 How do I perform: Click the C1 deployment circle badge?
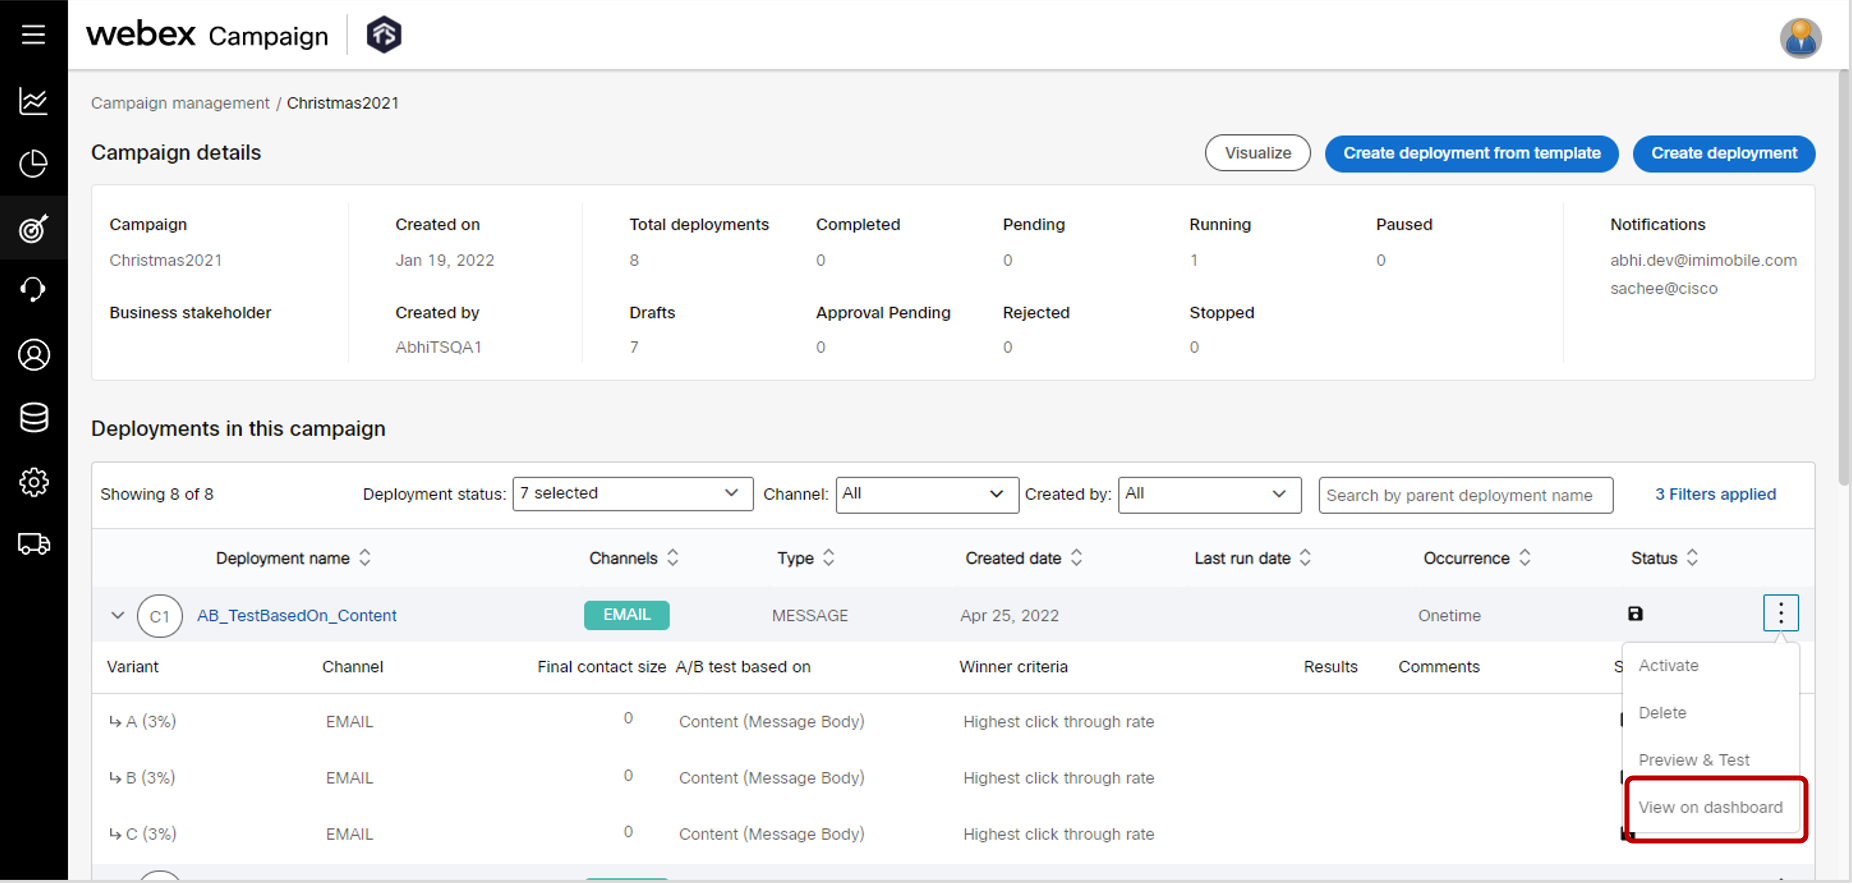[x=160, y=616]
